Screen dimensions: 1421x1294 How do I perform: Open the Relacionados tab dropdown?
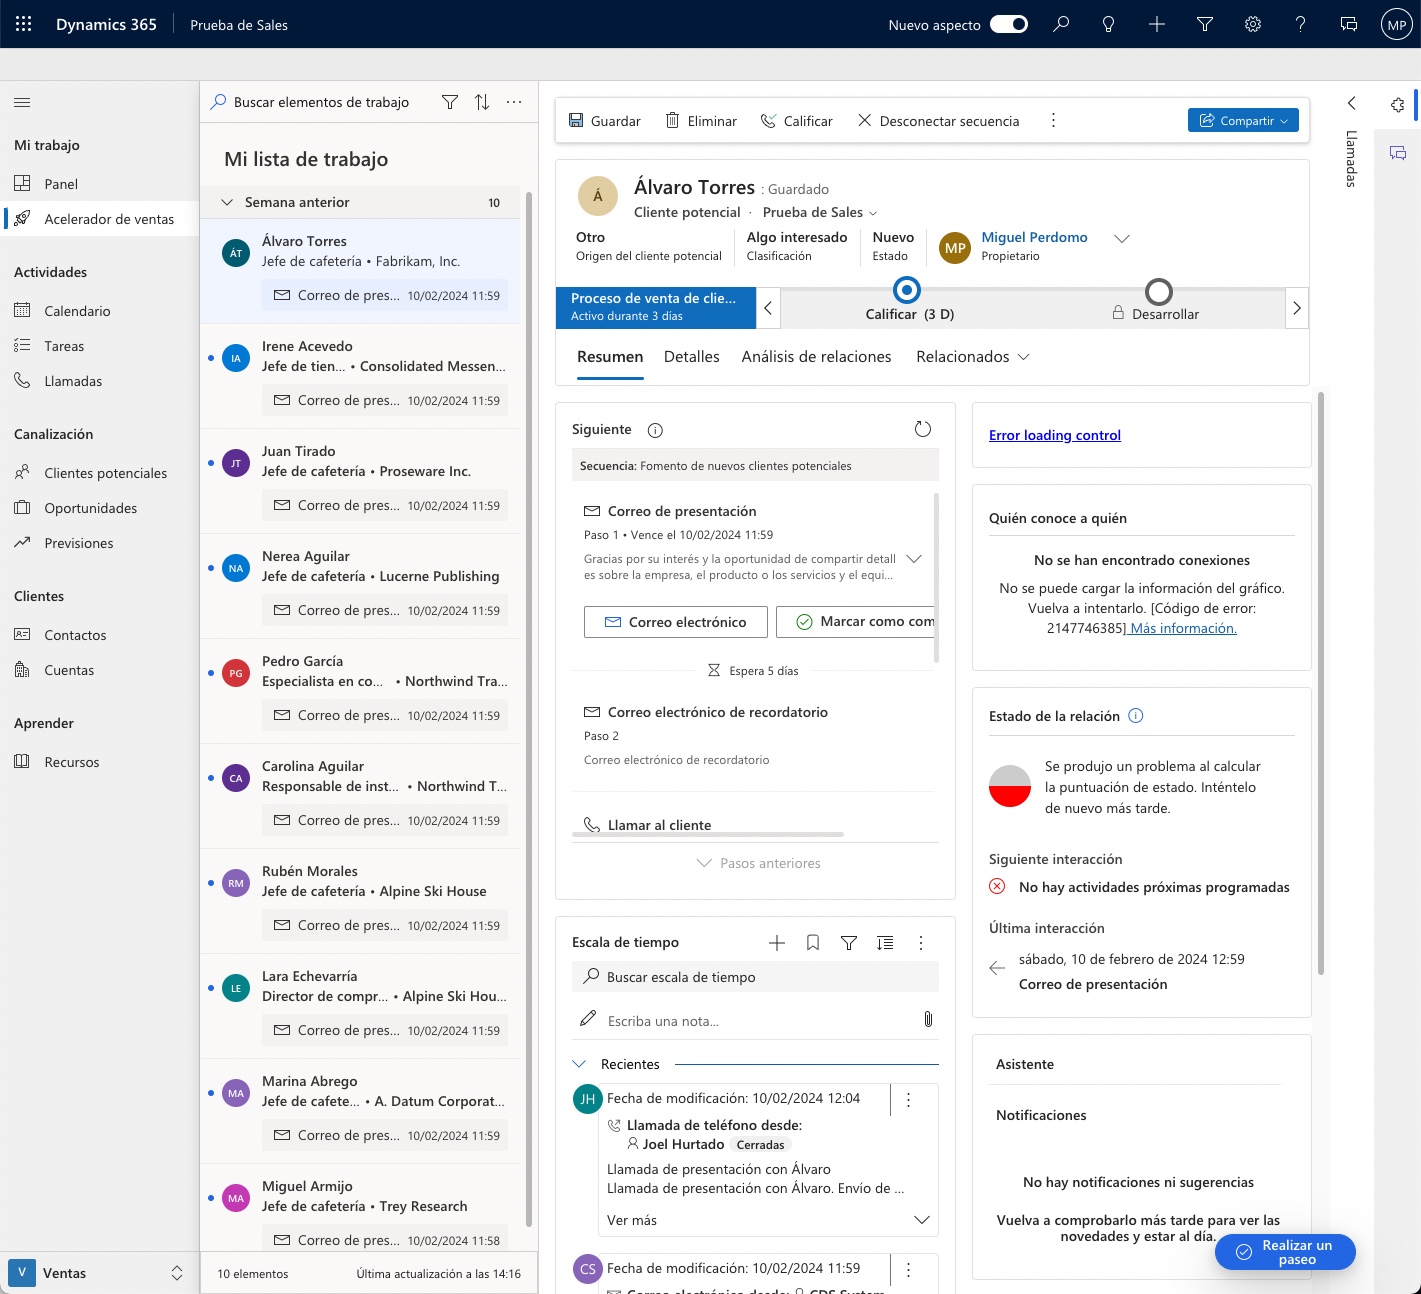pos(972,357)
